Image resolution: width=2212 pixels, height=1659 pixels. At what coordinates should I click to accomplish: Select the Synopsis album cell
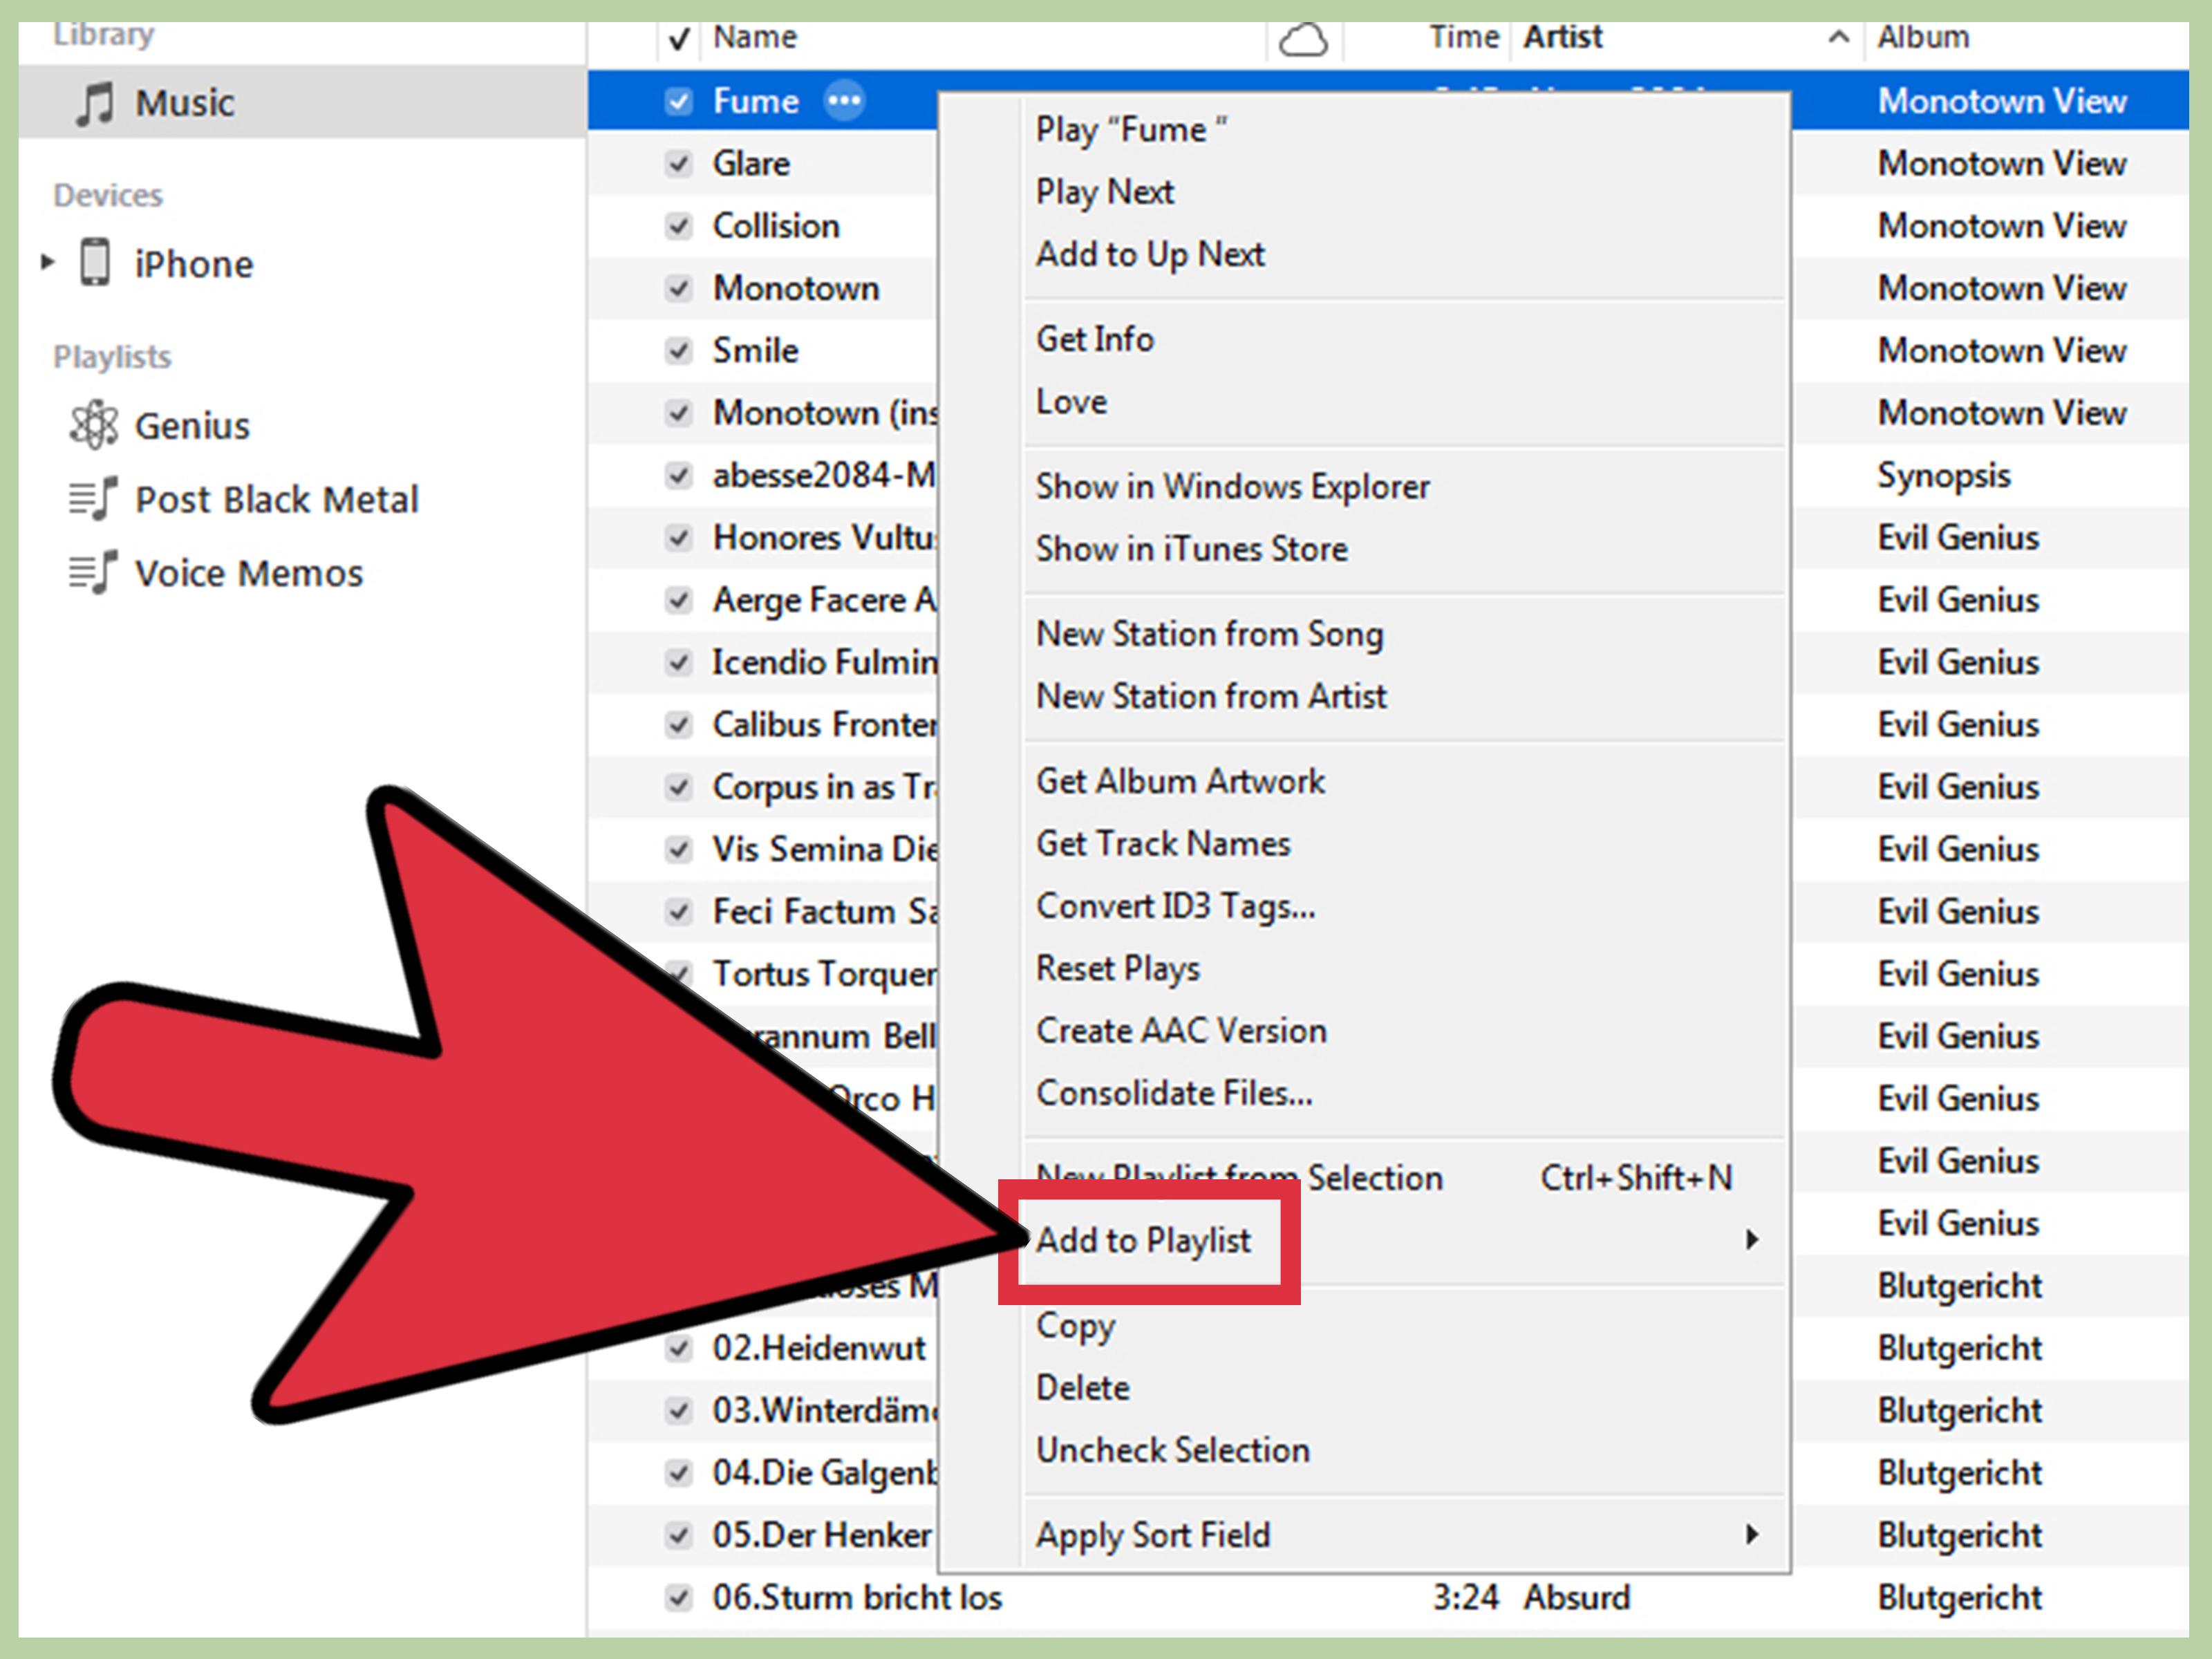click(x=1943, y=476)
